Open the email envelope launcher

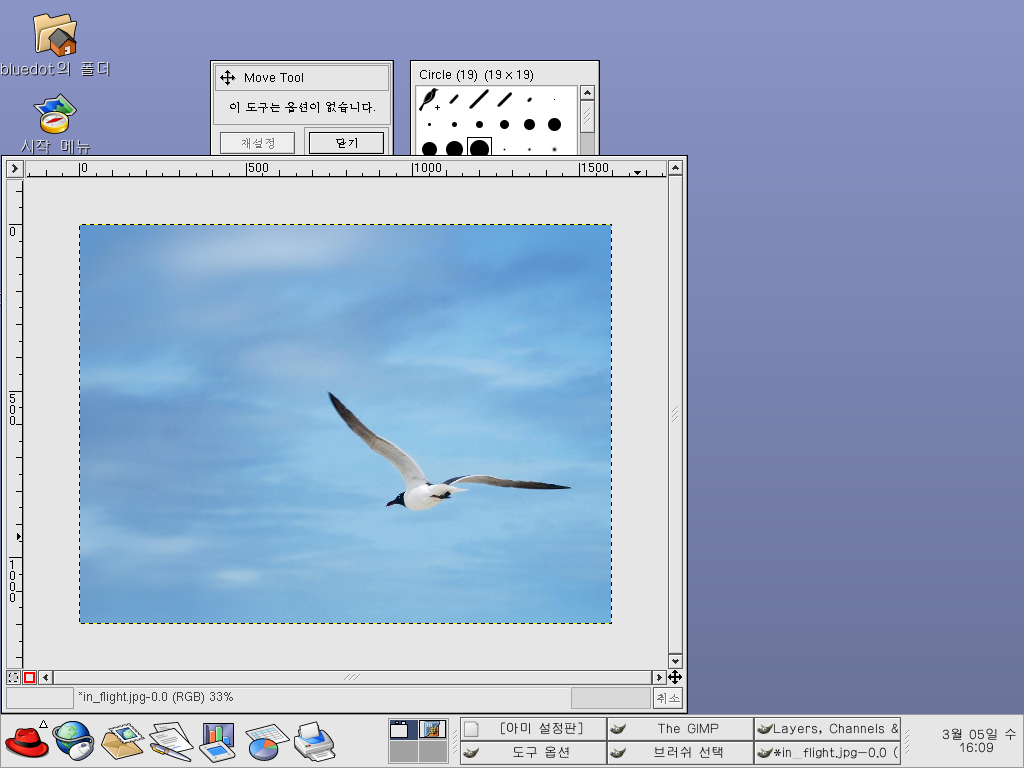click(x=122, y=742)
